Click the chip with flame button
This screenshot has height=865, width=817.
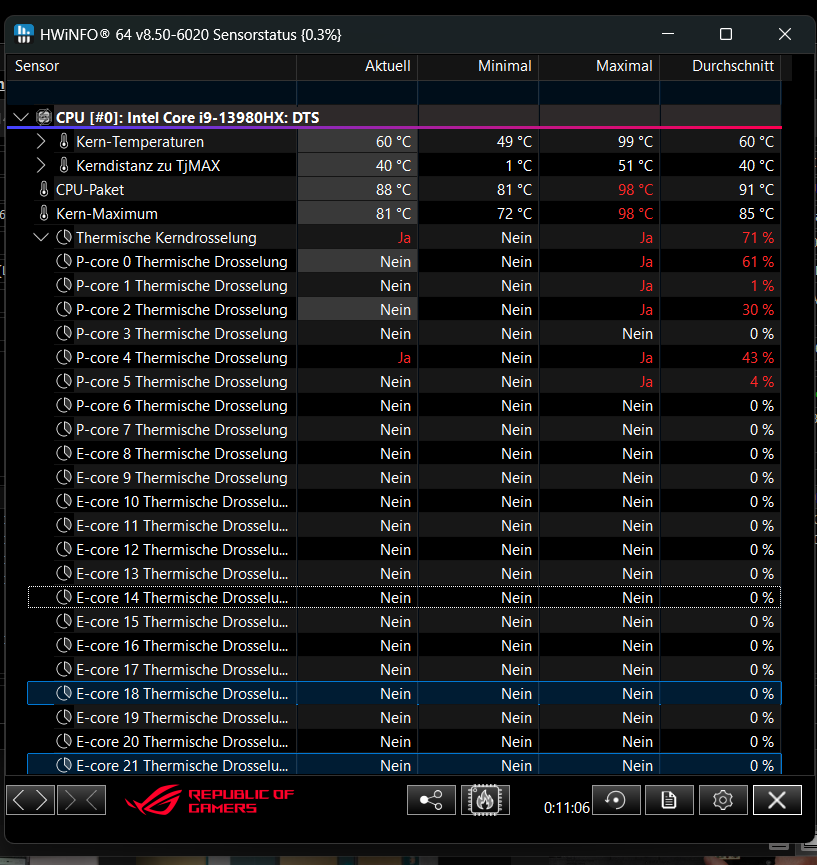click(x=485, y=800)
